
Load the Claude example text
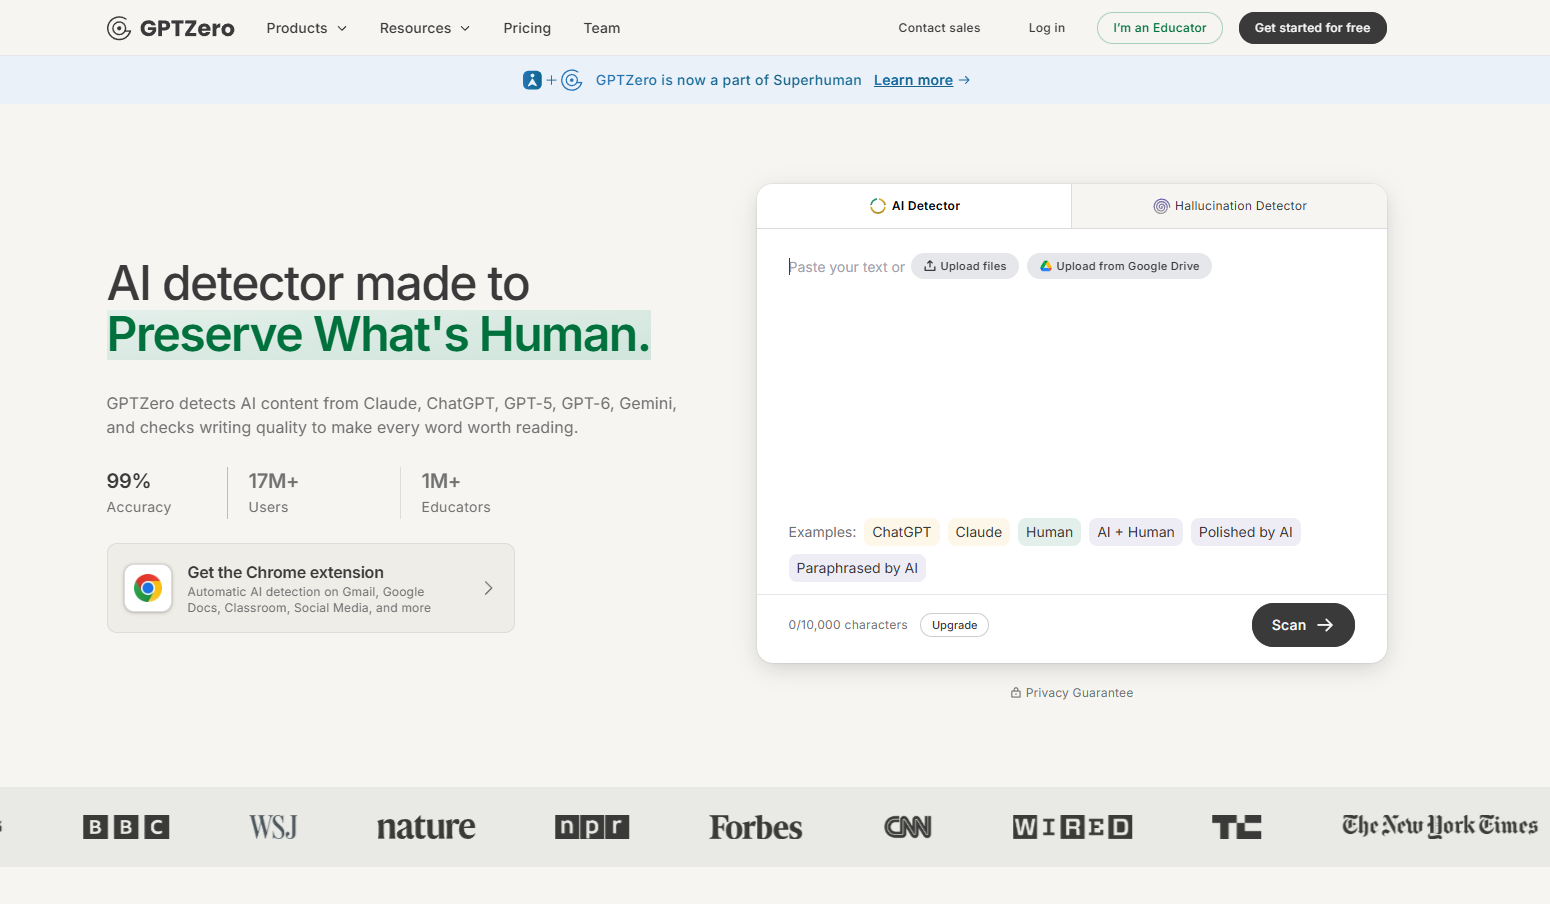click(978, 532)
